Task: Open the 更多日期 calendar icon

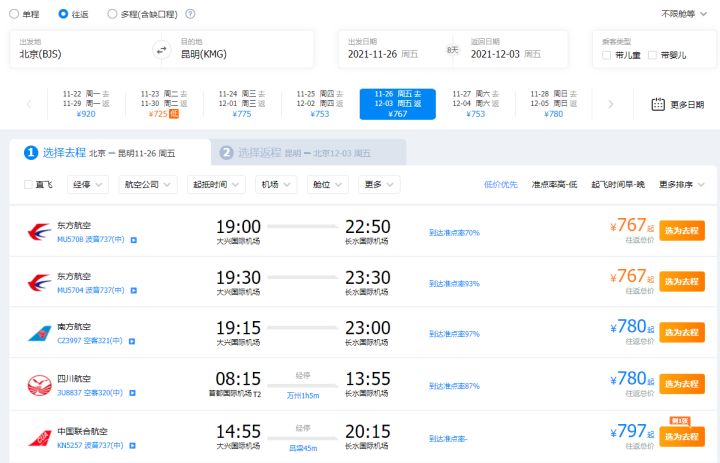Action: (658, 104)
